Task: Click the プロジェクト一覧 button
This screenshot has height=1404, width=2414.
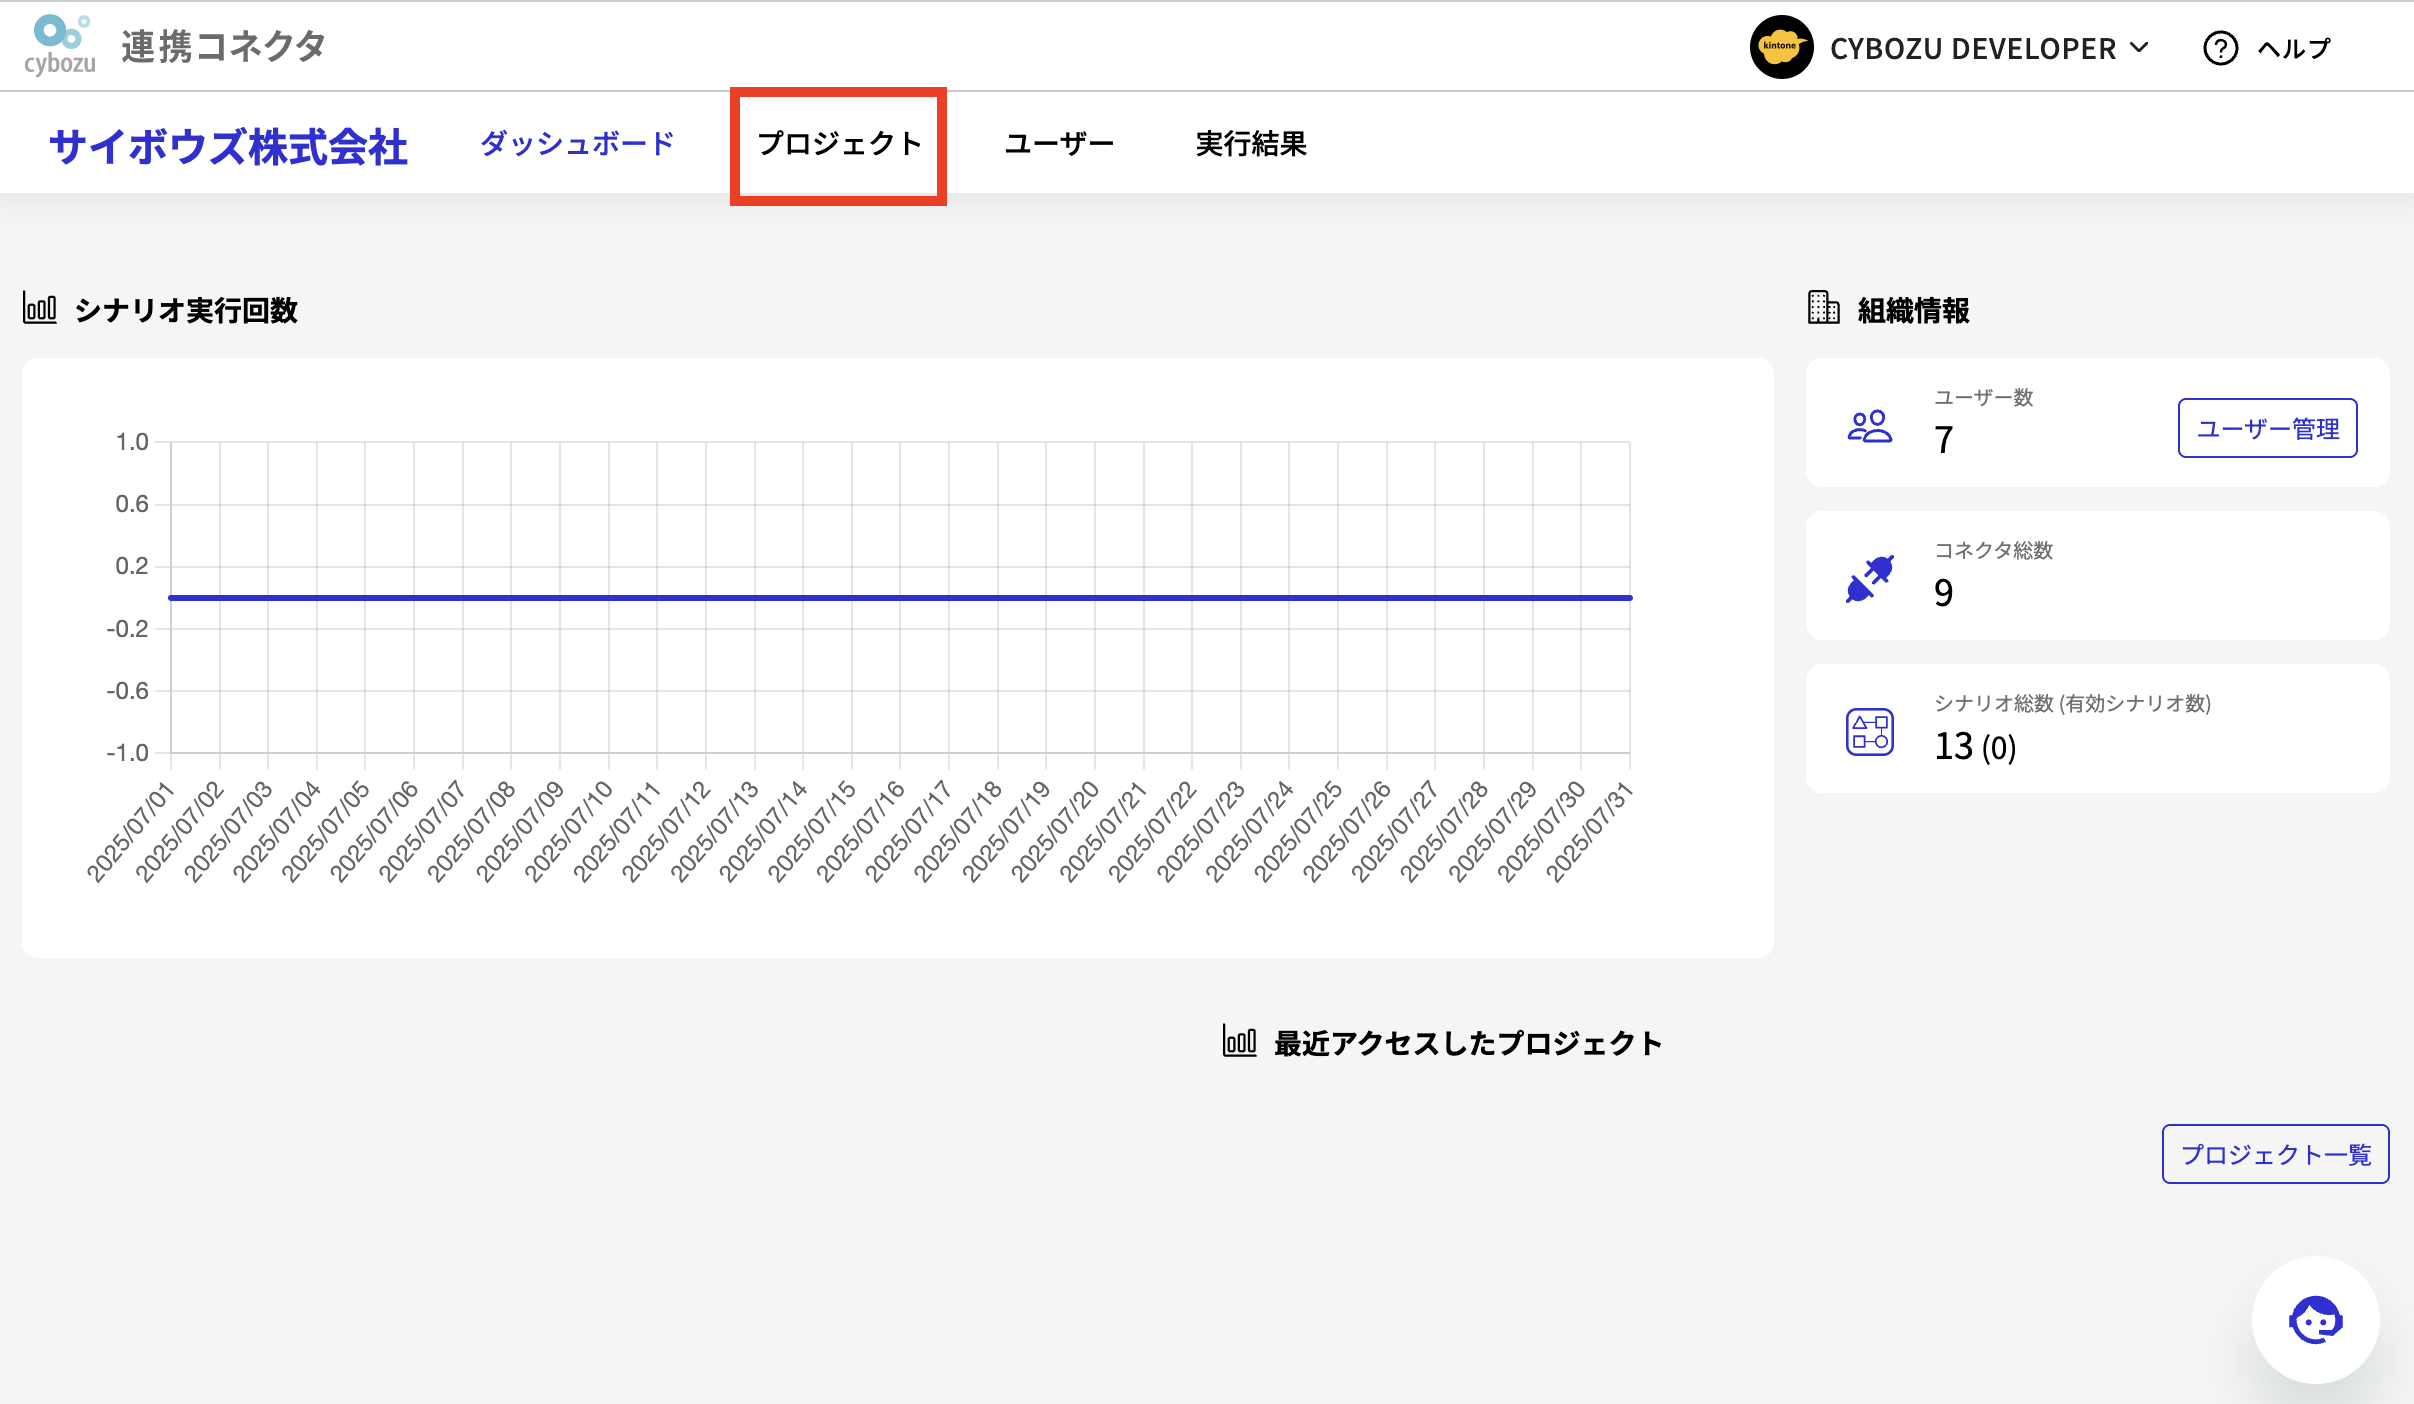Action: (x=2274, y=1153)
